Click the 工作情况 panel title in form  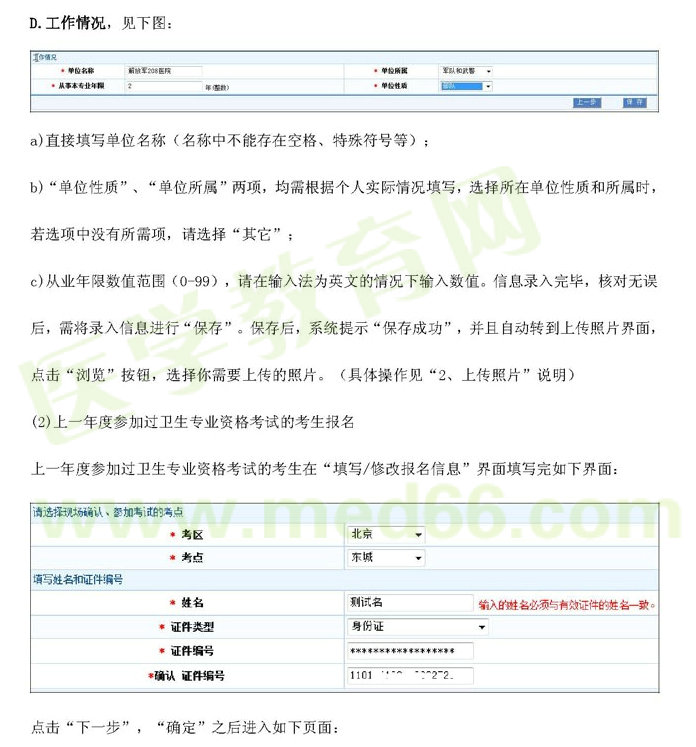tap(45, 58)
